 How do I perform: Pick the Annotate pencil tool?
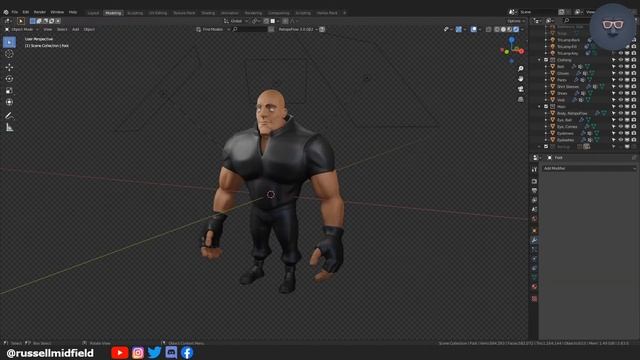coord(9,116)
